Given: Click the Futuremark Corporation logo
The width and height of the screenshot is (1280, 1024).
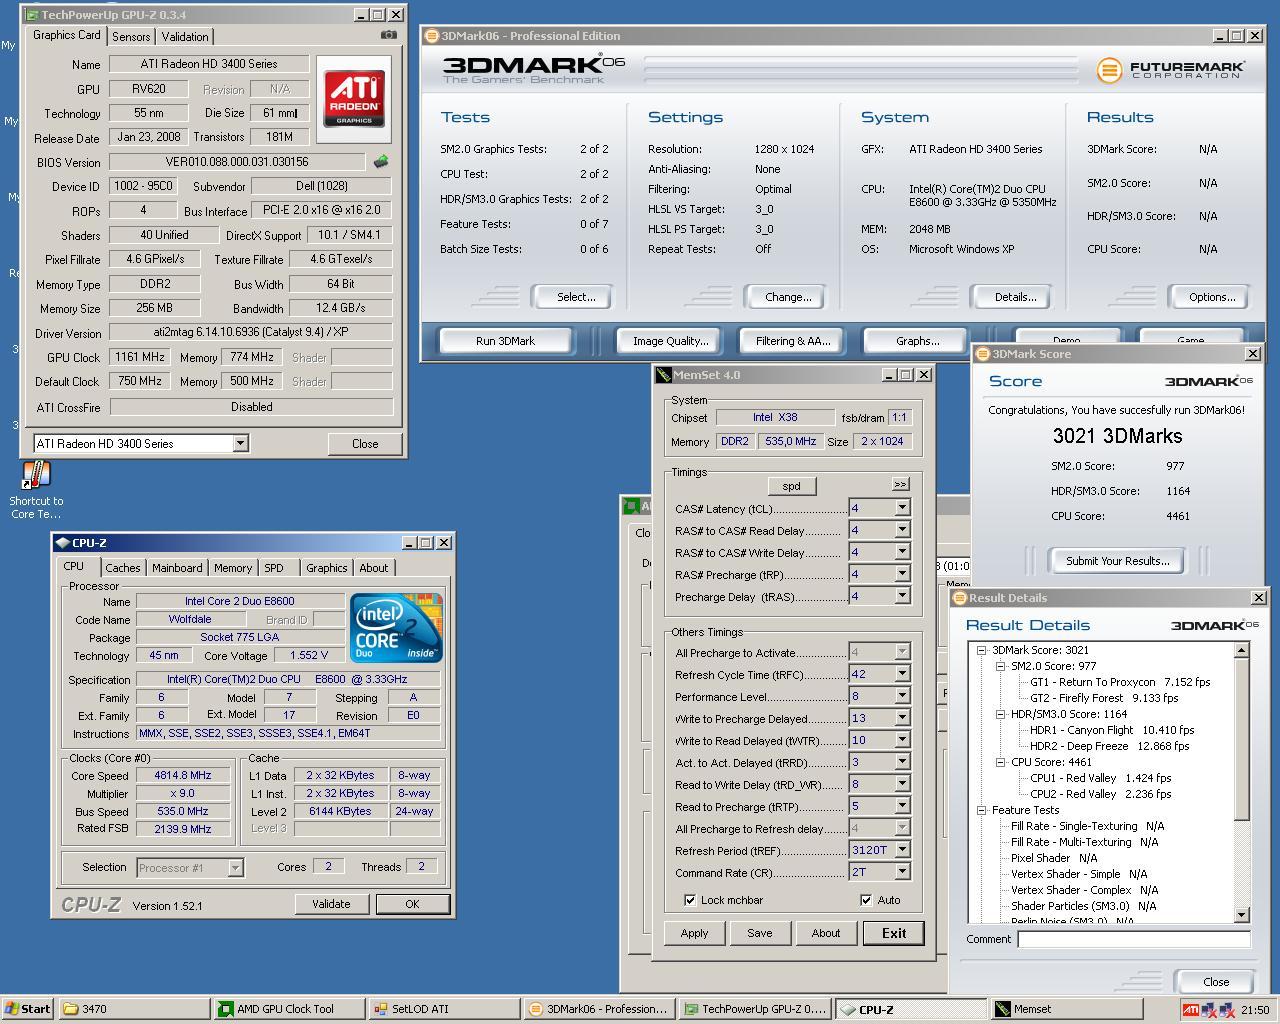Looking at the screenshot, I should pos(1170,70).
